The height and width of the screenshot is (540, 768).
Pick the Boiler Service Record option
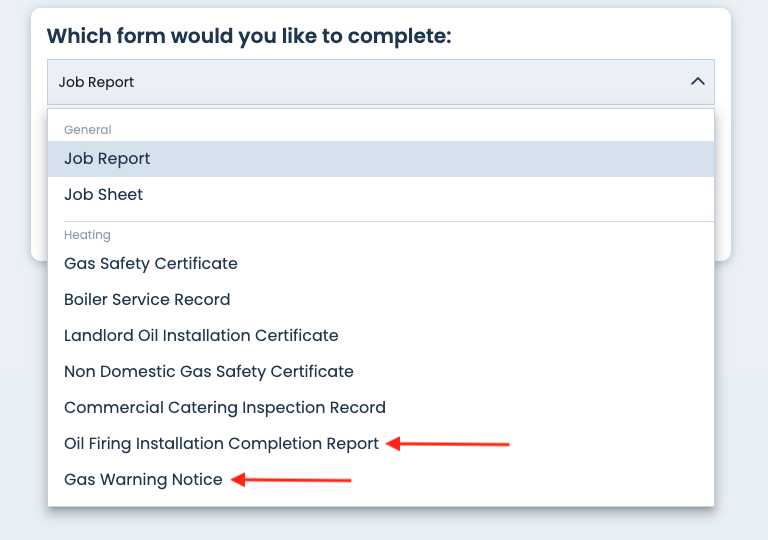tap(147, 300)
